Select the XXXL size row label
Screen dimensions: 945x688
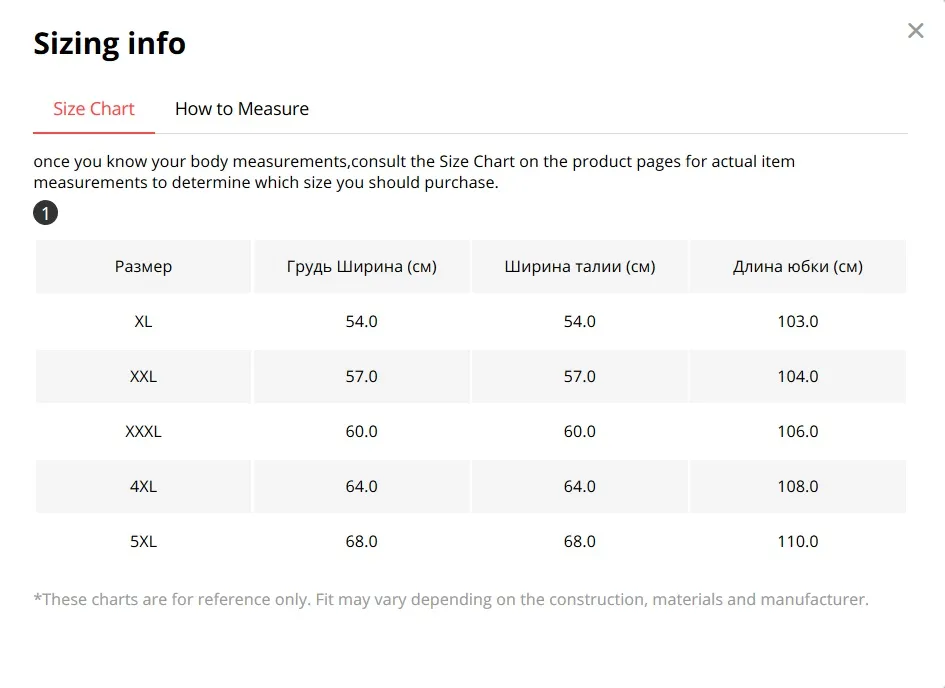point(143,431)
